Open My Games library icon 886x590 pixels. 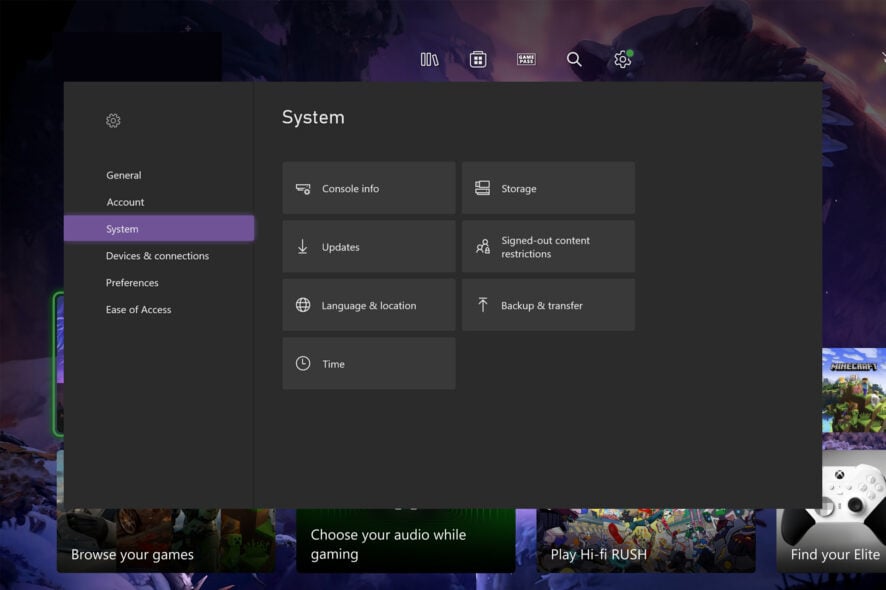pyautogui.click(x=428, y=59)
